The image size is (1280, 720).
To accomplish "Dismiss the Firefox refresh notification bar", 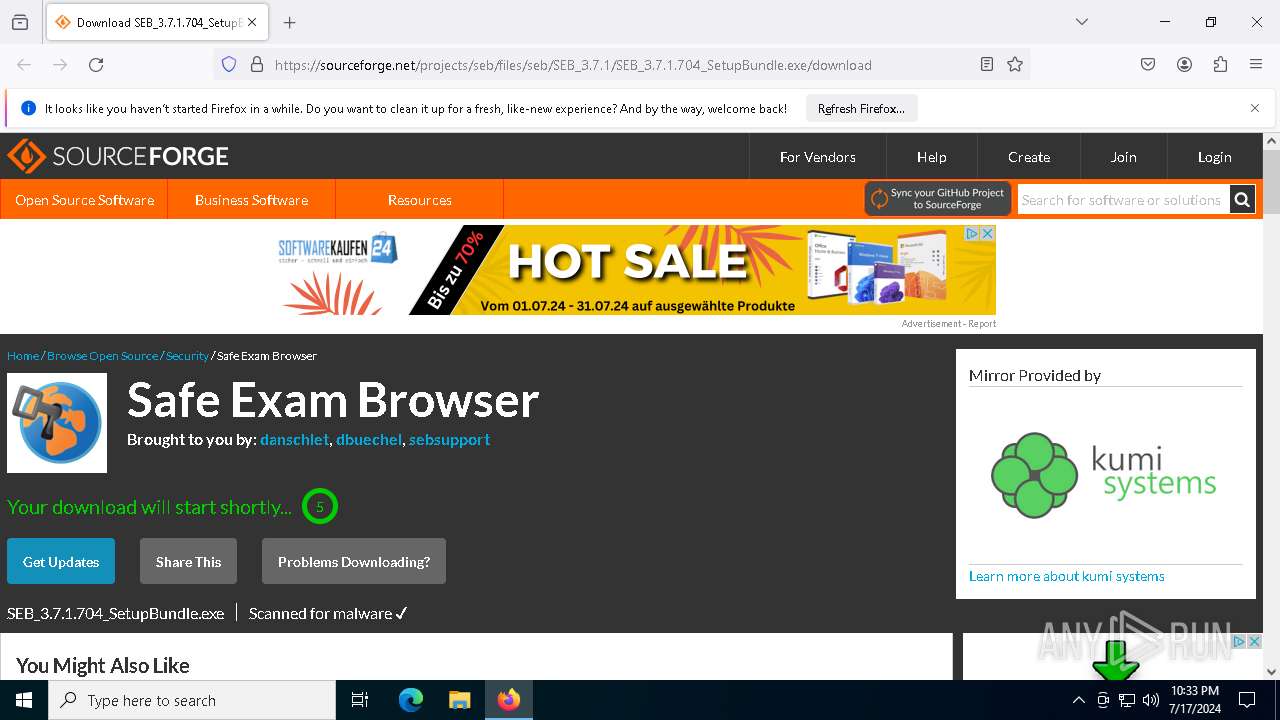I will 1255,108.
